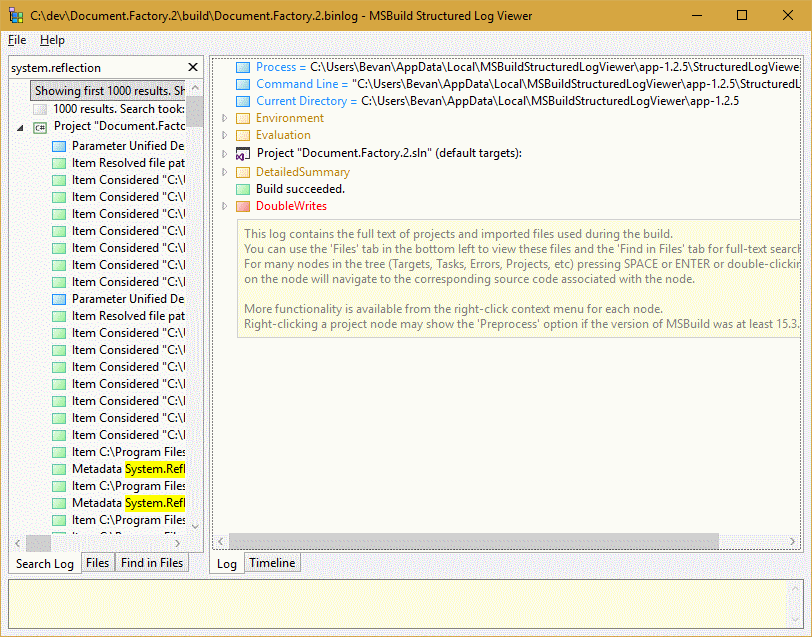Click the search results vertical scrollbar up arrow
Image resolution: width=812 pixels, height=637 pixels.
tap(195, 88)
